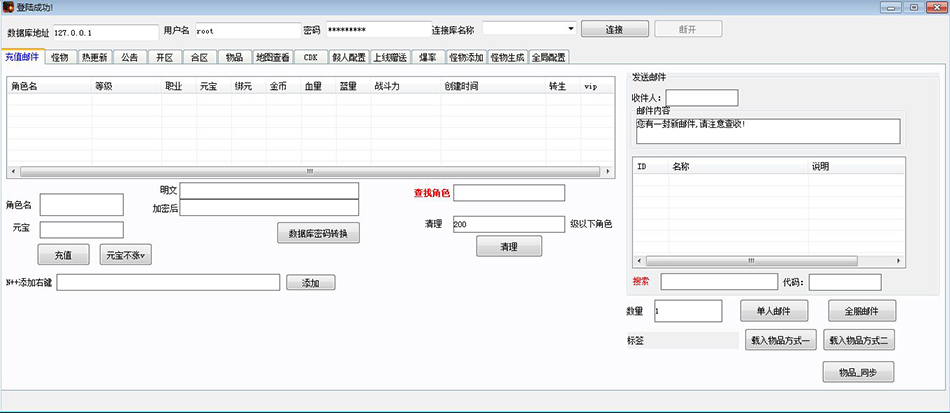Click the character table's scroll-right arrow
The width and height of the screenshot is (950, 413).
[x=608, y=172]
